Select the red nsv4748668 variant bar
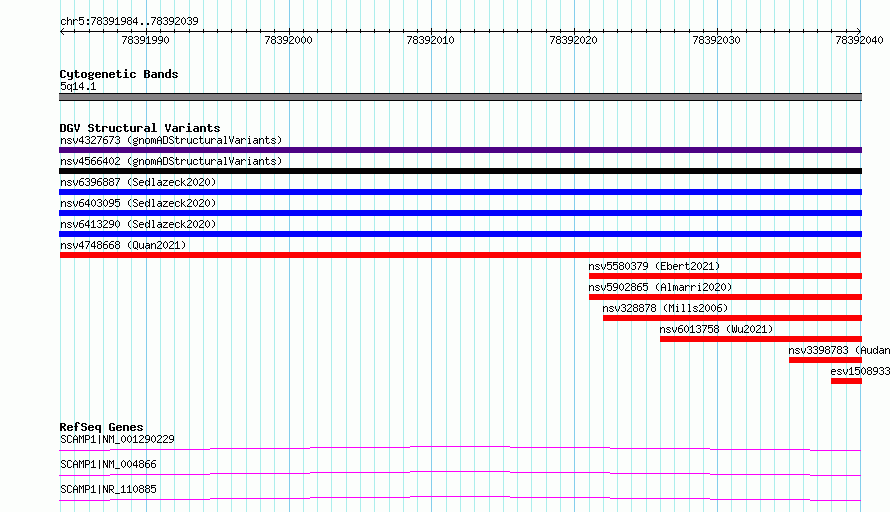 click(x=460, y=255)
